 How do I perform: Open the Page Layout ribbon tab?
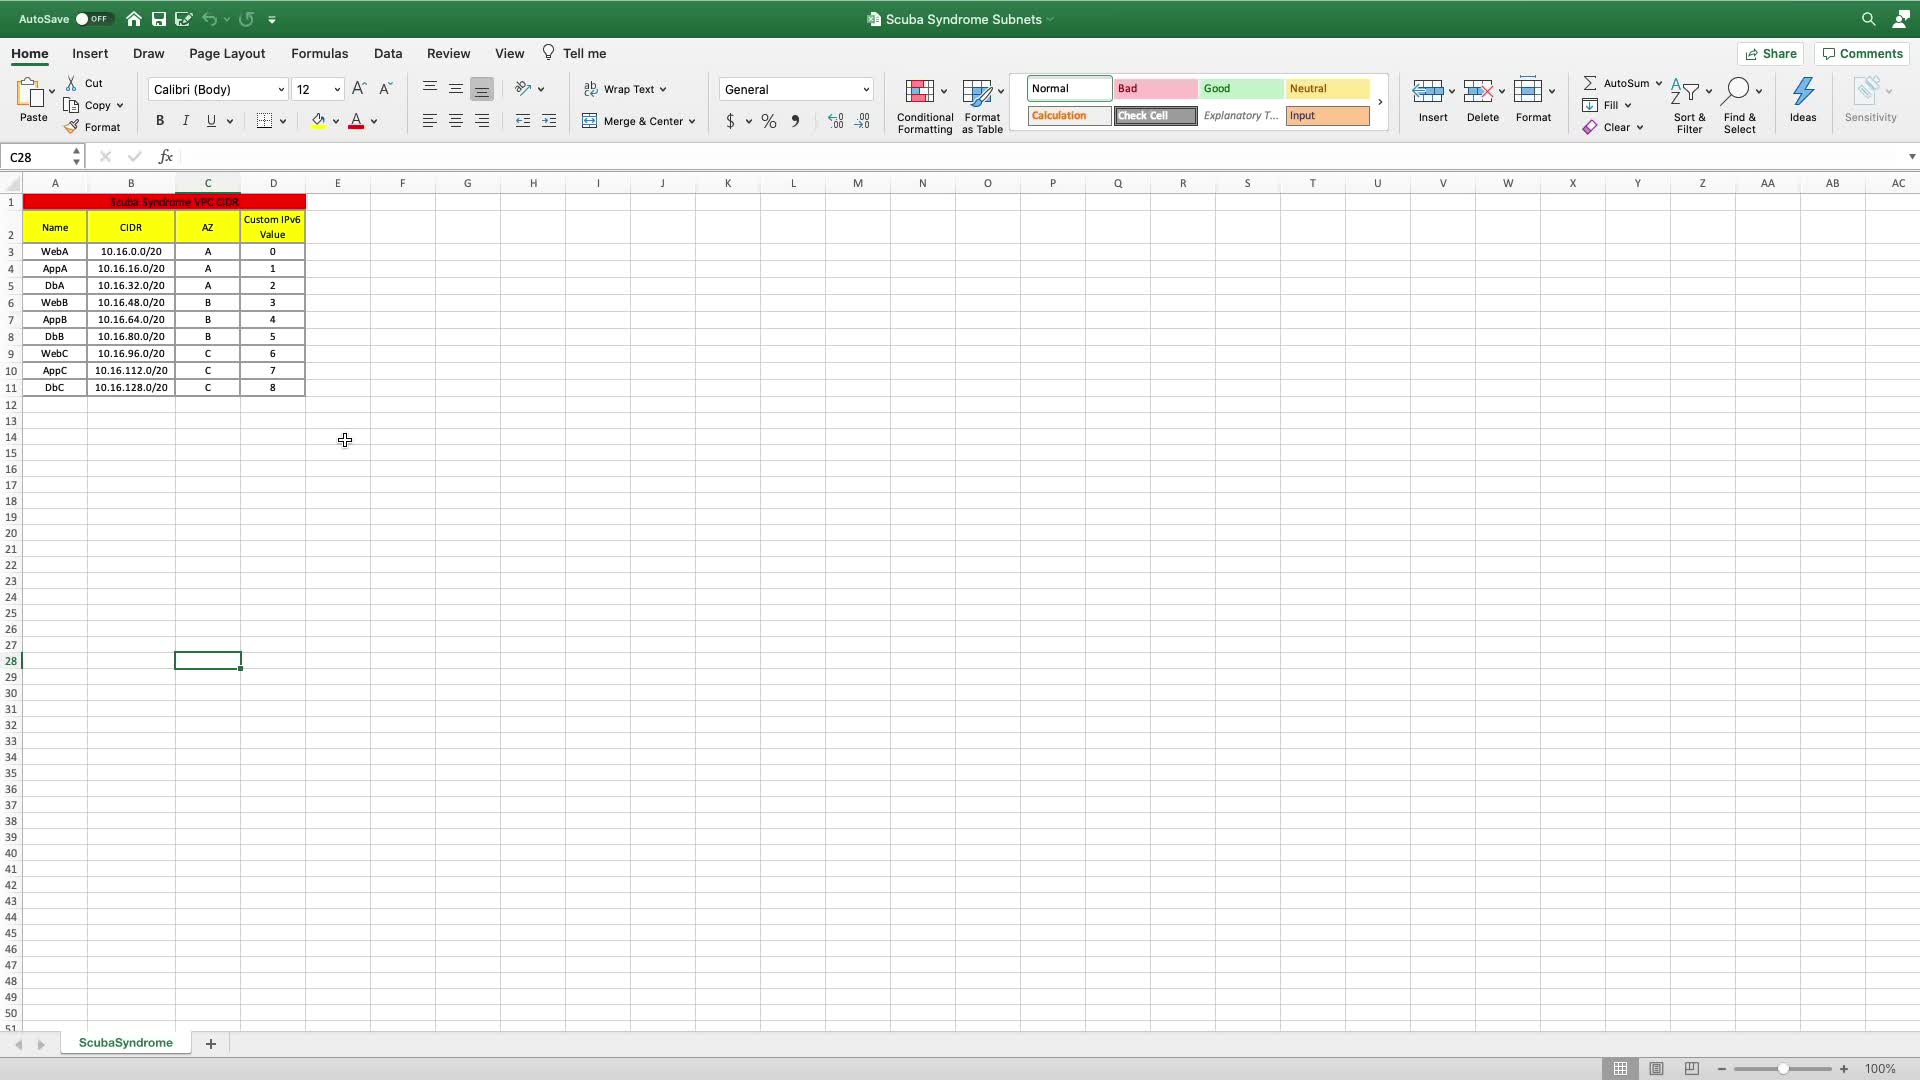click(227, 54)
